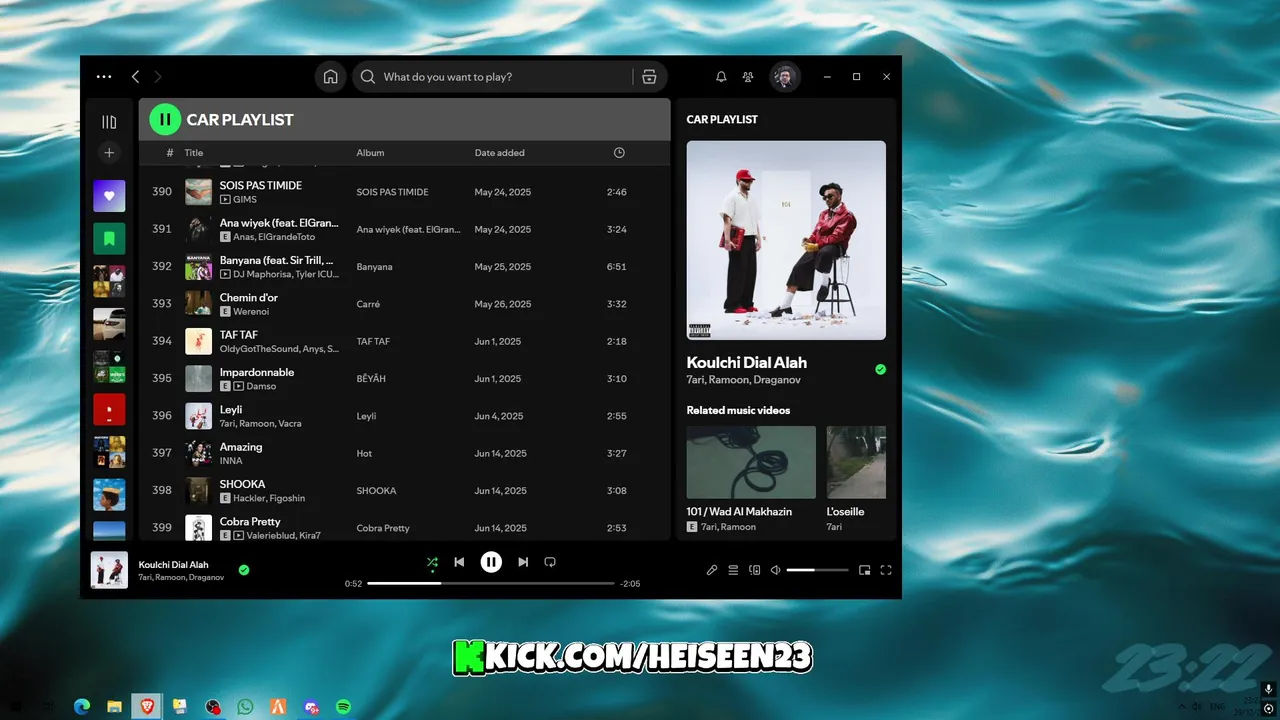Click the CAR PLAYLIST header title
The image size is (1280, 720).
click(240, 120)
